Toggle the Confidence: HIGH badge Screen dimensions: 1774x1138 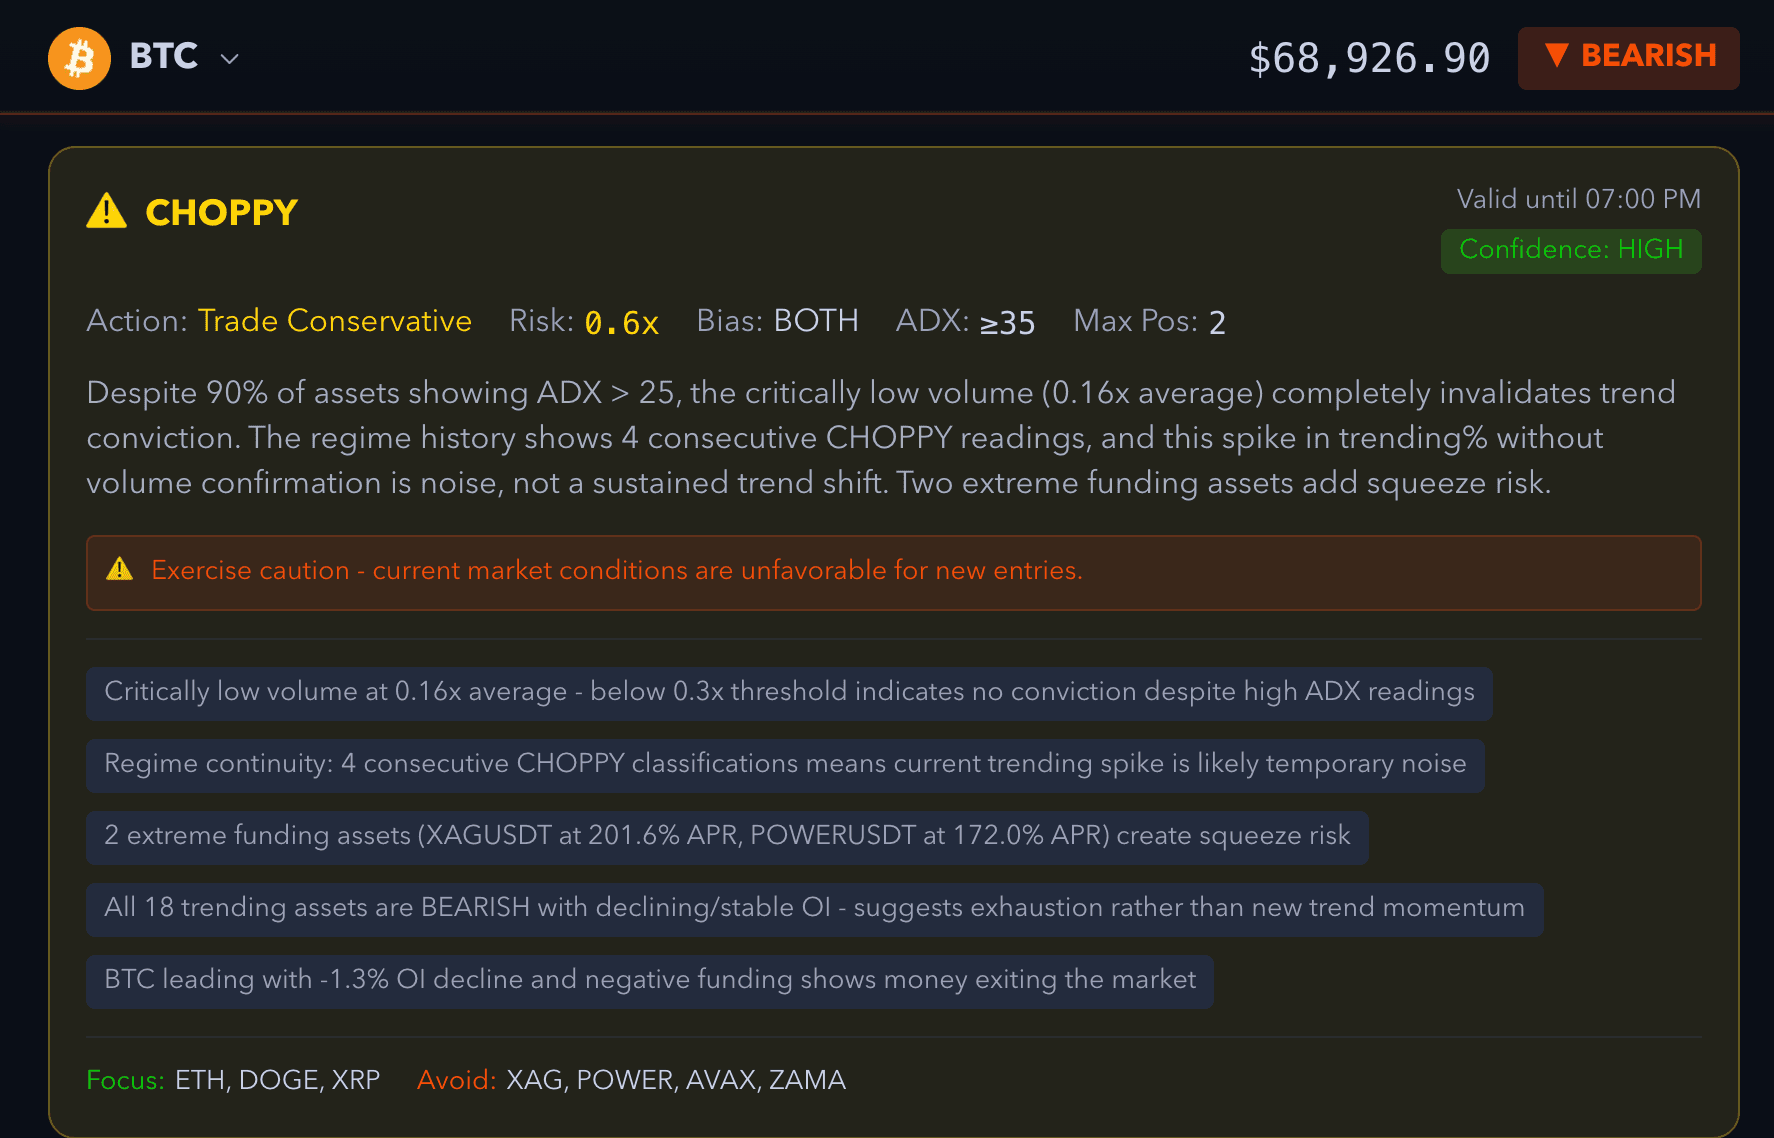[x=1570, y=250]
